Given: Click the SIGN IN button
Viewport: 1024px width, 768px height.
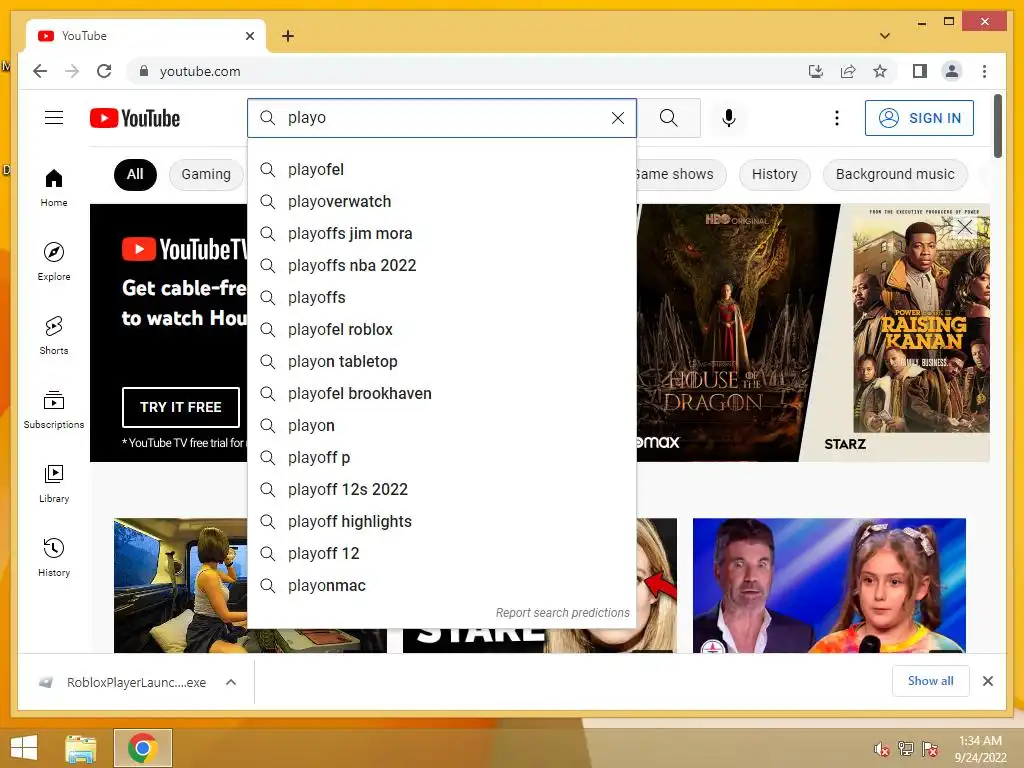Looking at the screenshot, I should click(x=919, y=118).
